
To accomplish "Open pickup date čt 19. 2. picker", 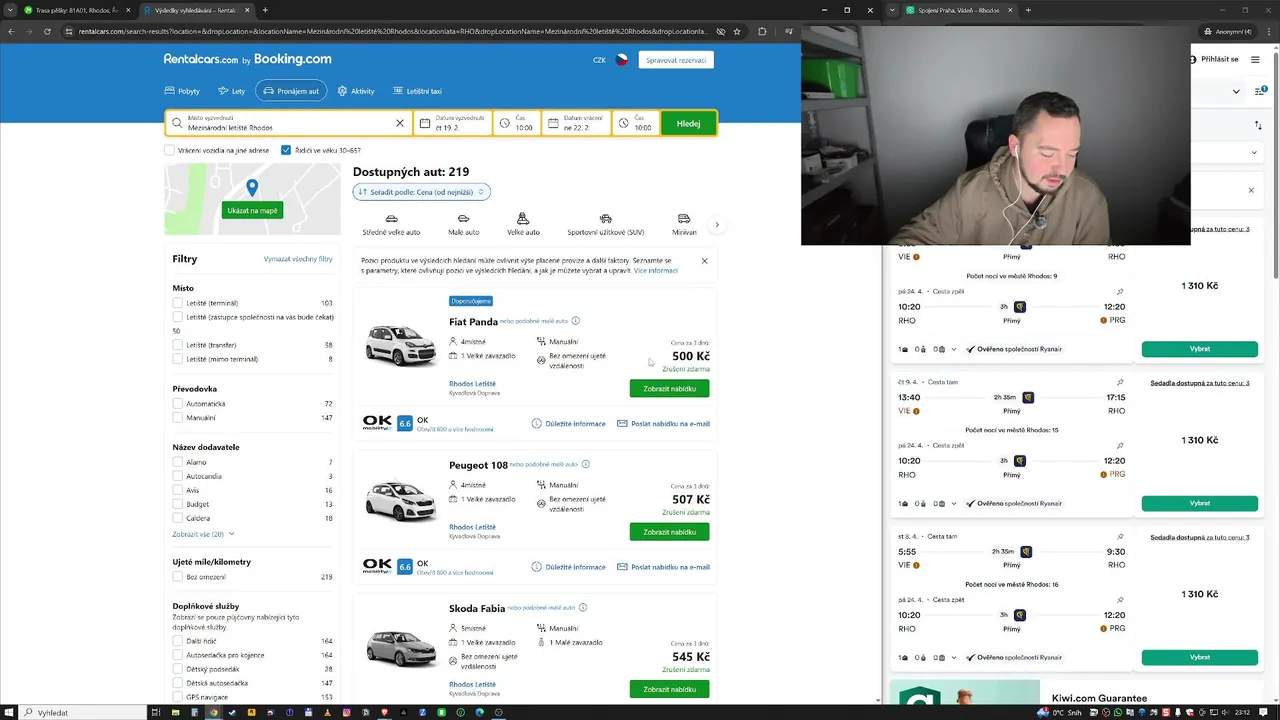I will (x=453, y=123).
